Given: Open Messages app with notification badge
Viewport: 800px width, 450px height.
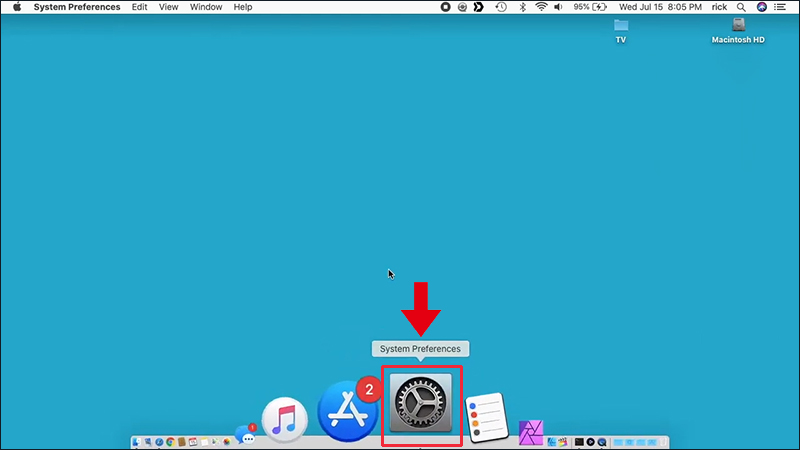Looking at the screenshot, I should pos(246,435).
